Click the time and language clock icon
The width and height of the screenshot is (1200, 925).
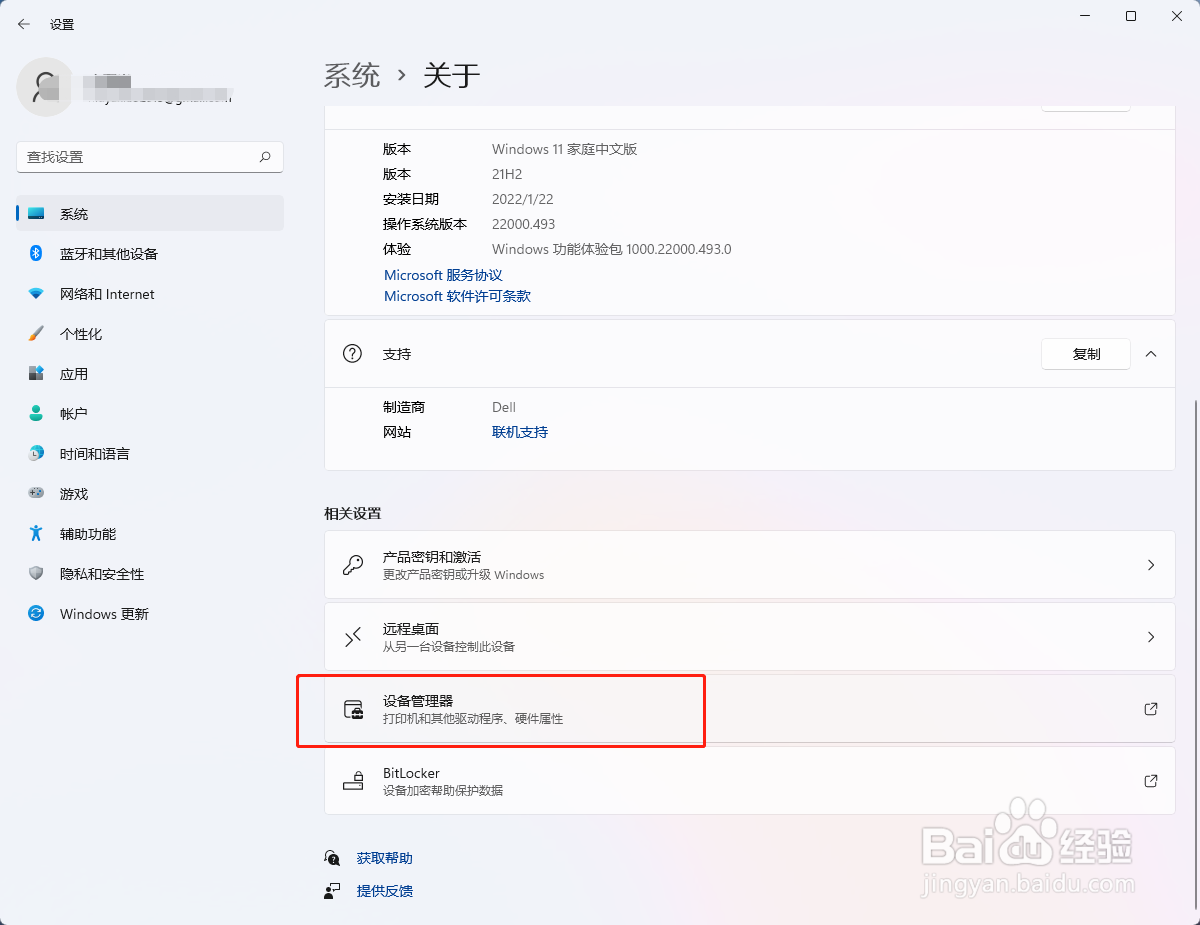point(36,454)
